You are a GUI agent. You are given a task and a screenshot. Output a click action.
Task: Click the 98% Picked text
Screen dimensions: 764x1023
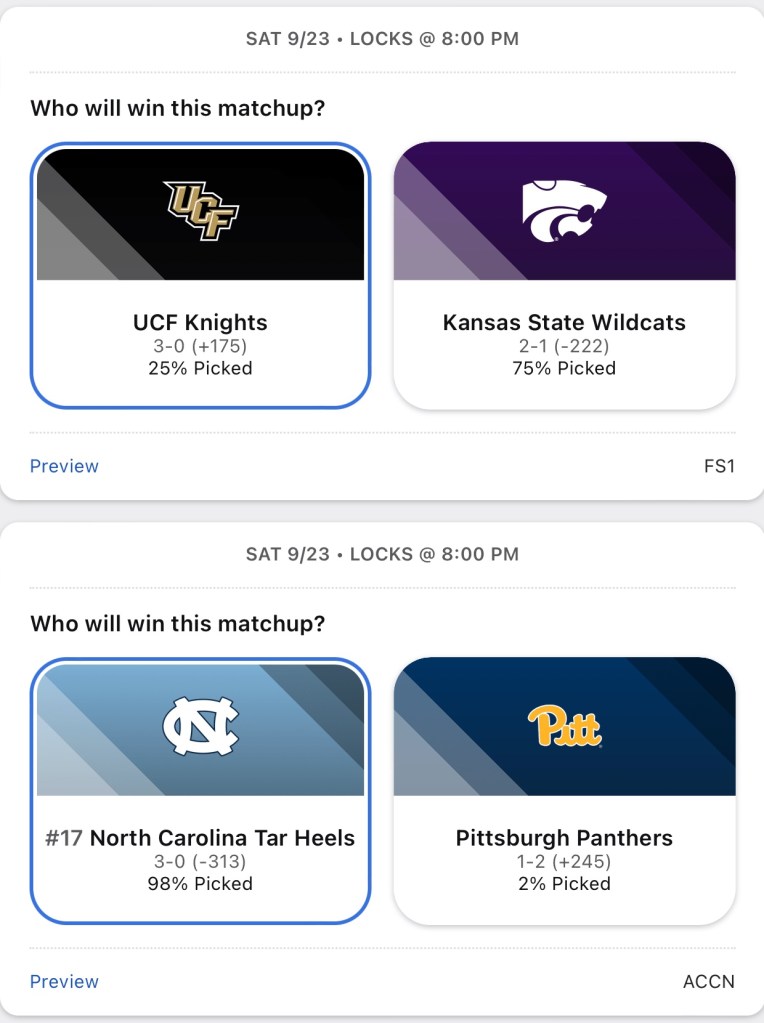pos(200,883)
